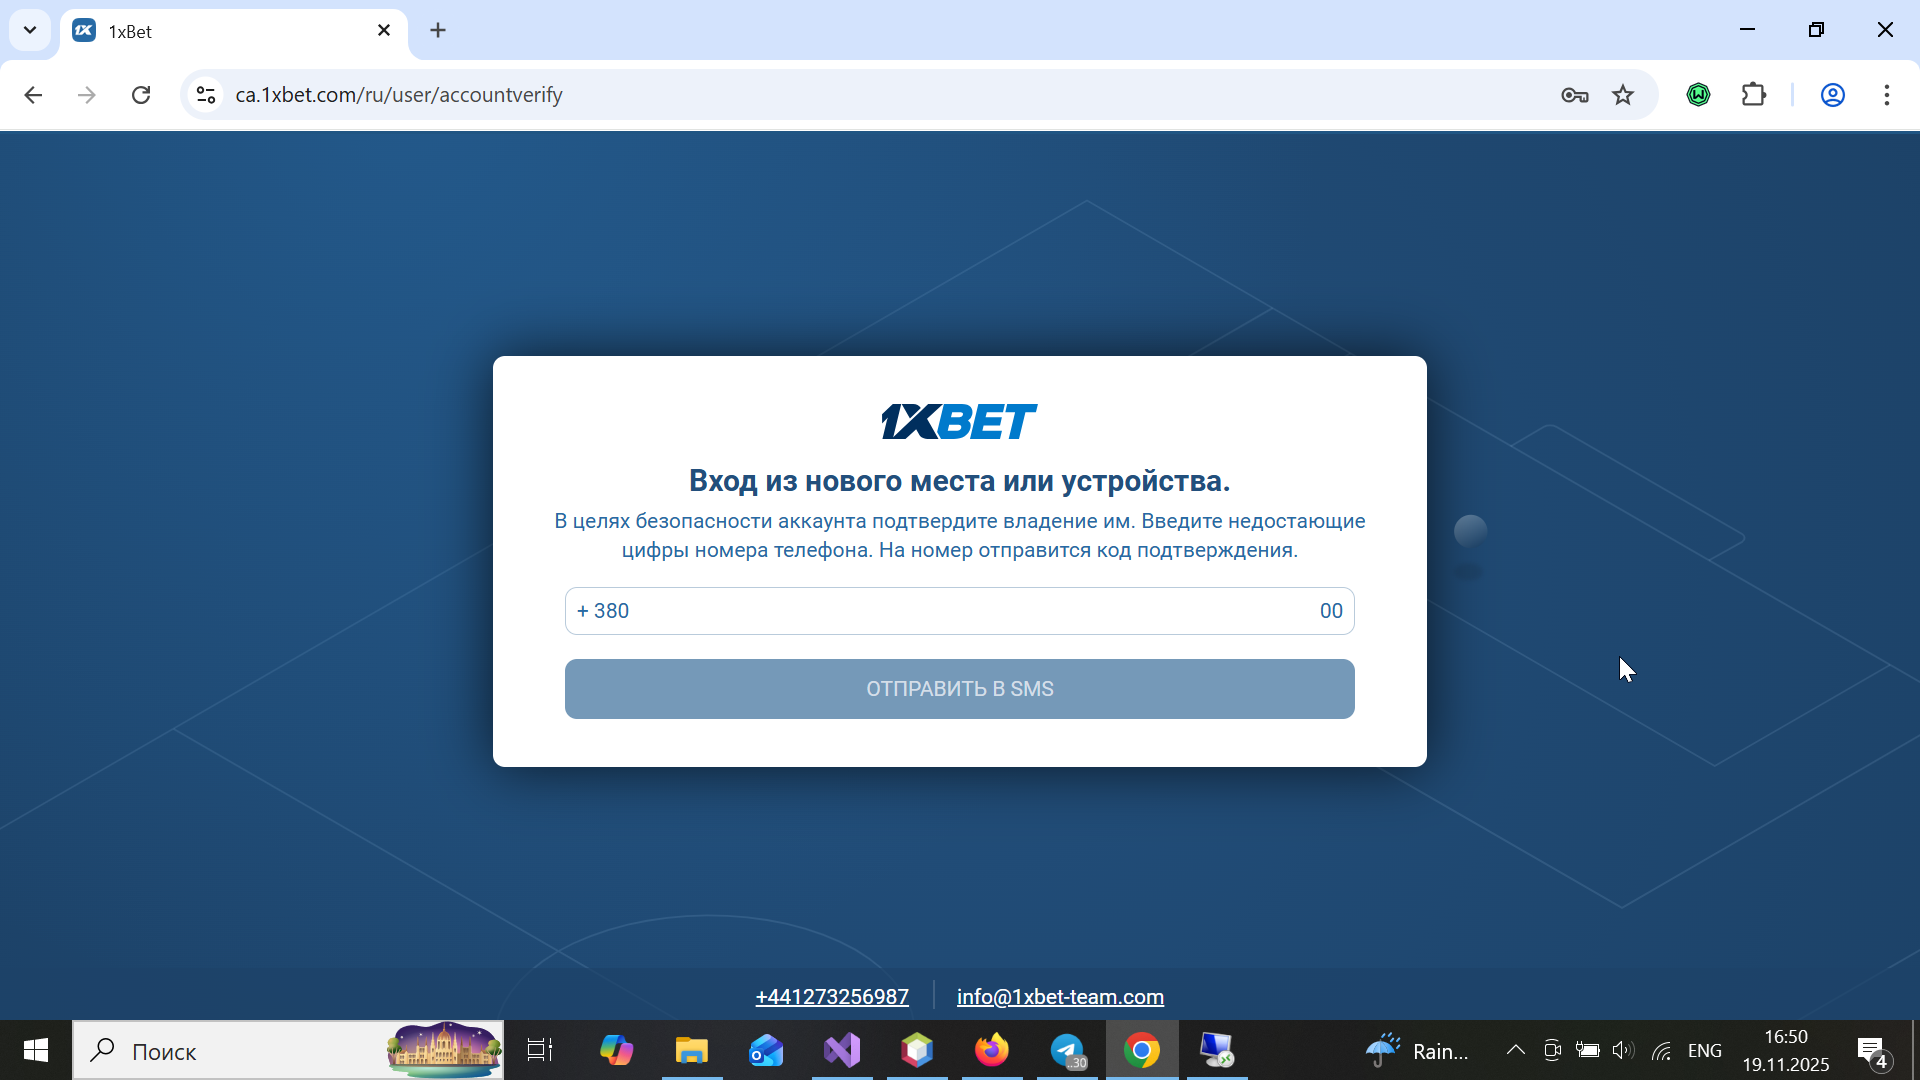Call the +441273256987 phone link

click(832, 997)
